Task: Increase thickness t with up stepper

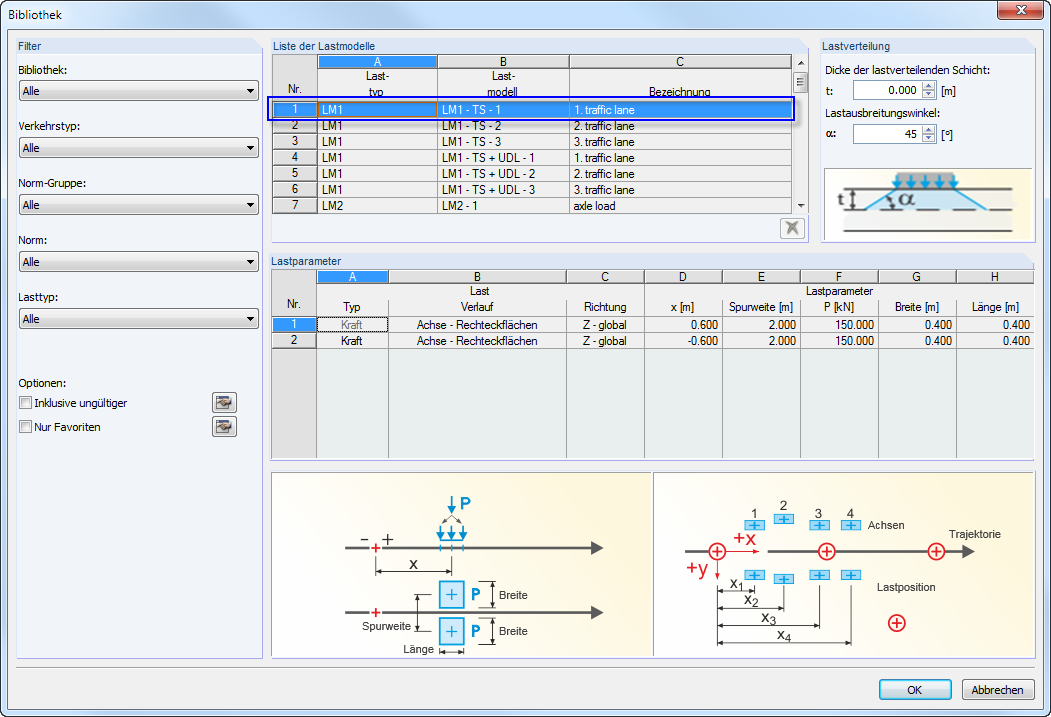Action: [x=928, y=86]
